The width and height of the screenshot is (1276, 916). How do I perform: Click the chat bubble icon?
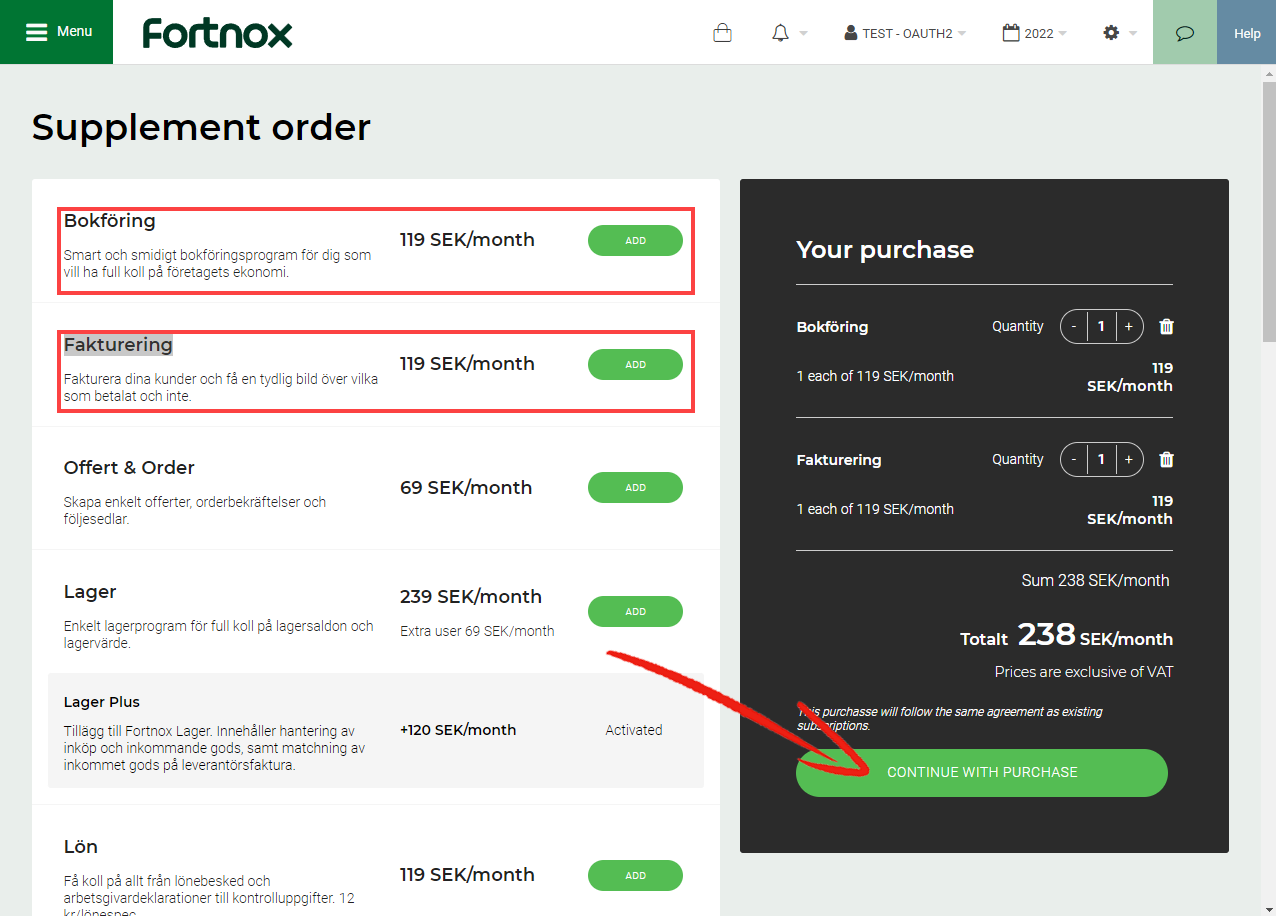tap(1184, 32)
